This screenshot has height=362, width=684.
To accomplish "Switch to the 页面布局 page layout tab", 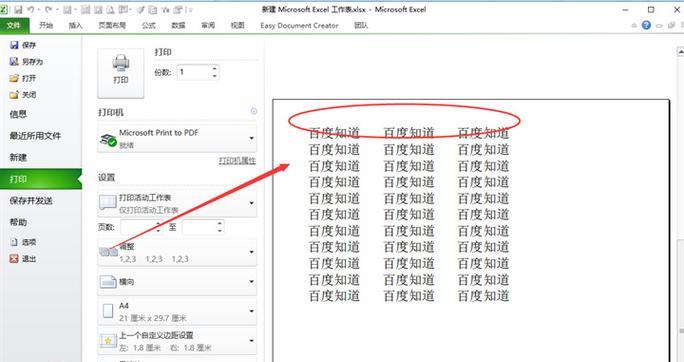I will click(x=112, y=25).
